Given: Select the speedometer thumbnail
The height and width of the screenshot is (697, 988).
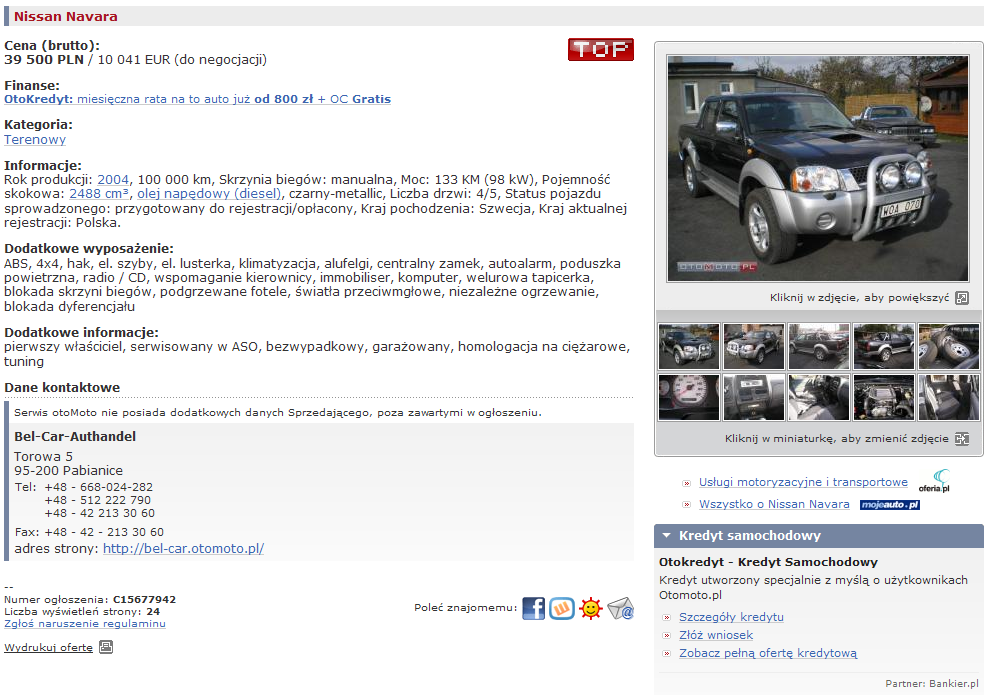Looking at the screenshot, I should pyautogui.click(x=689, y=397).
